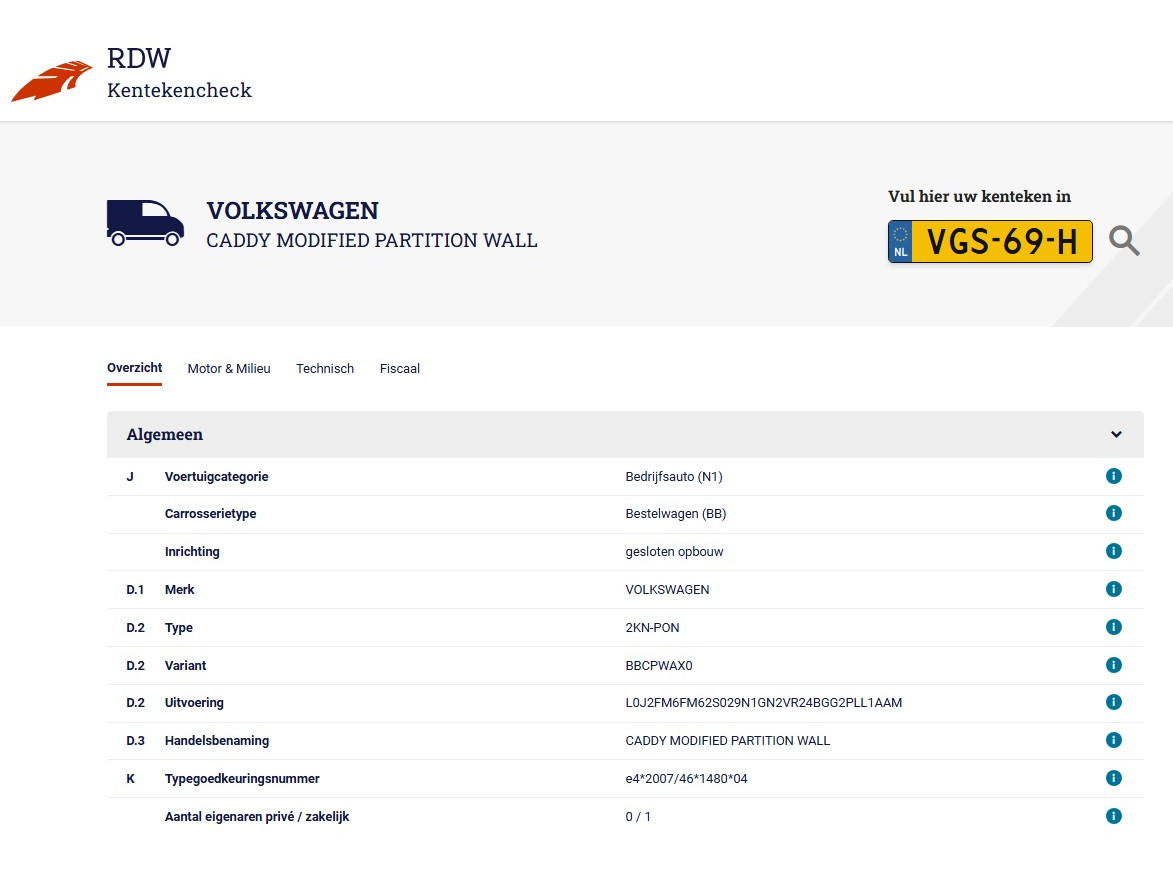Click the magnifying glass search icon
Viewport: 1173px width, 879px height.
coord(1124,241)
